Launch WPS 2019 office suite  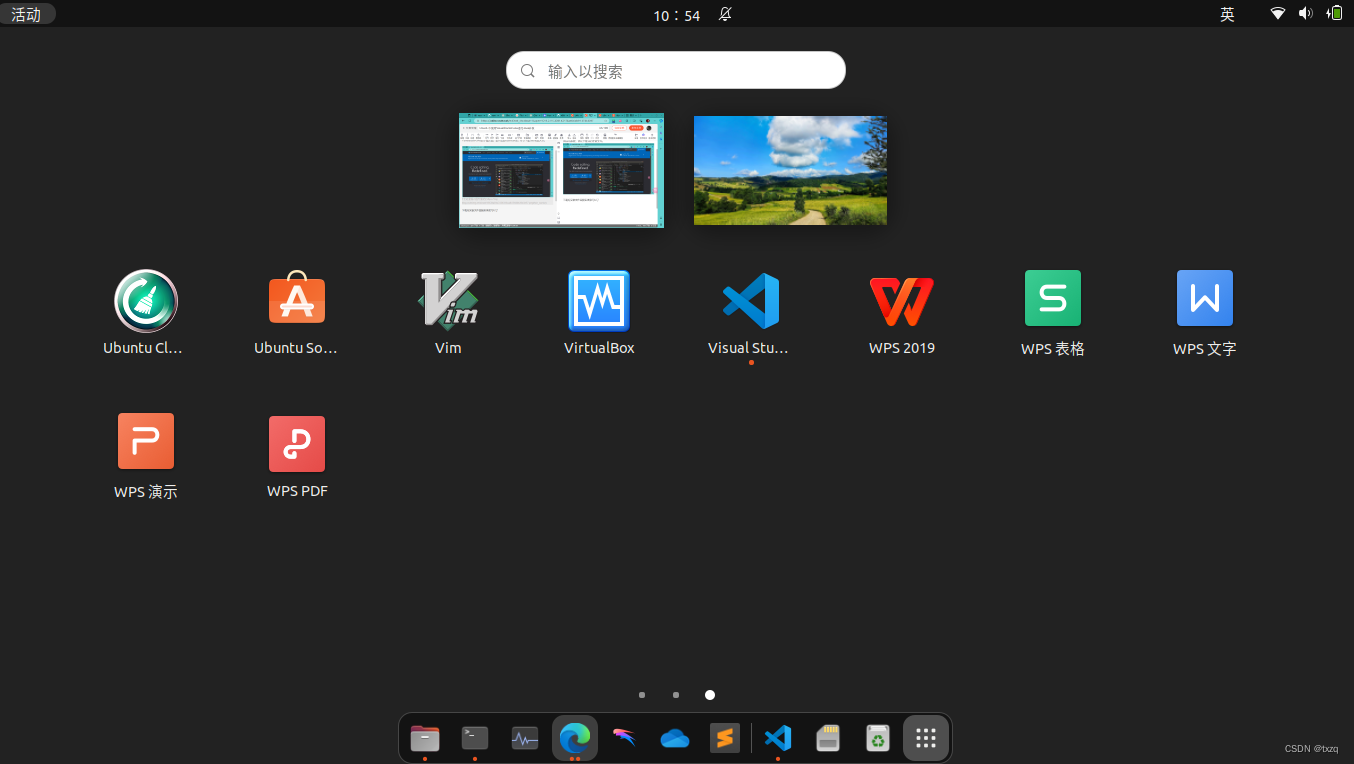pyautogui.click(x=902, y=301)
